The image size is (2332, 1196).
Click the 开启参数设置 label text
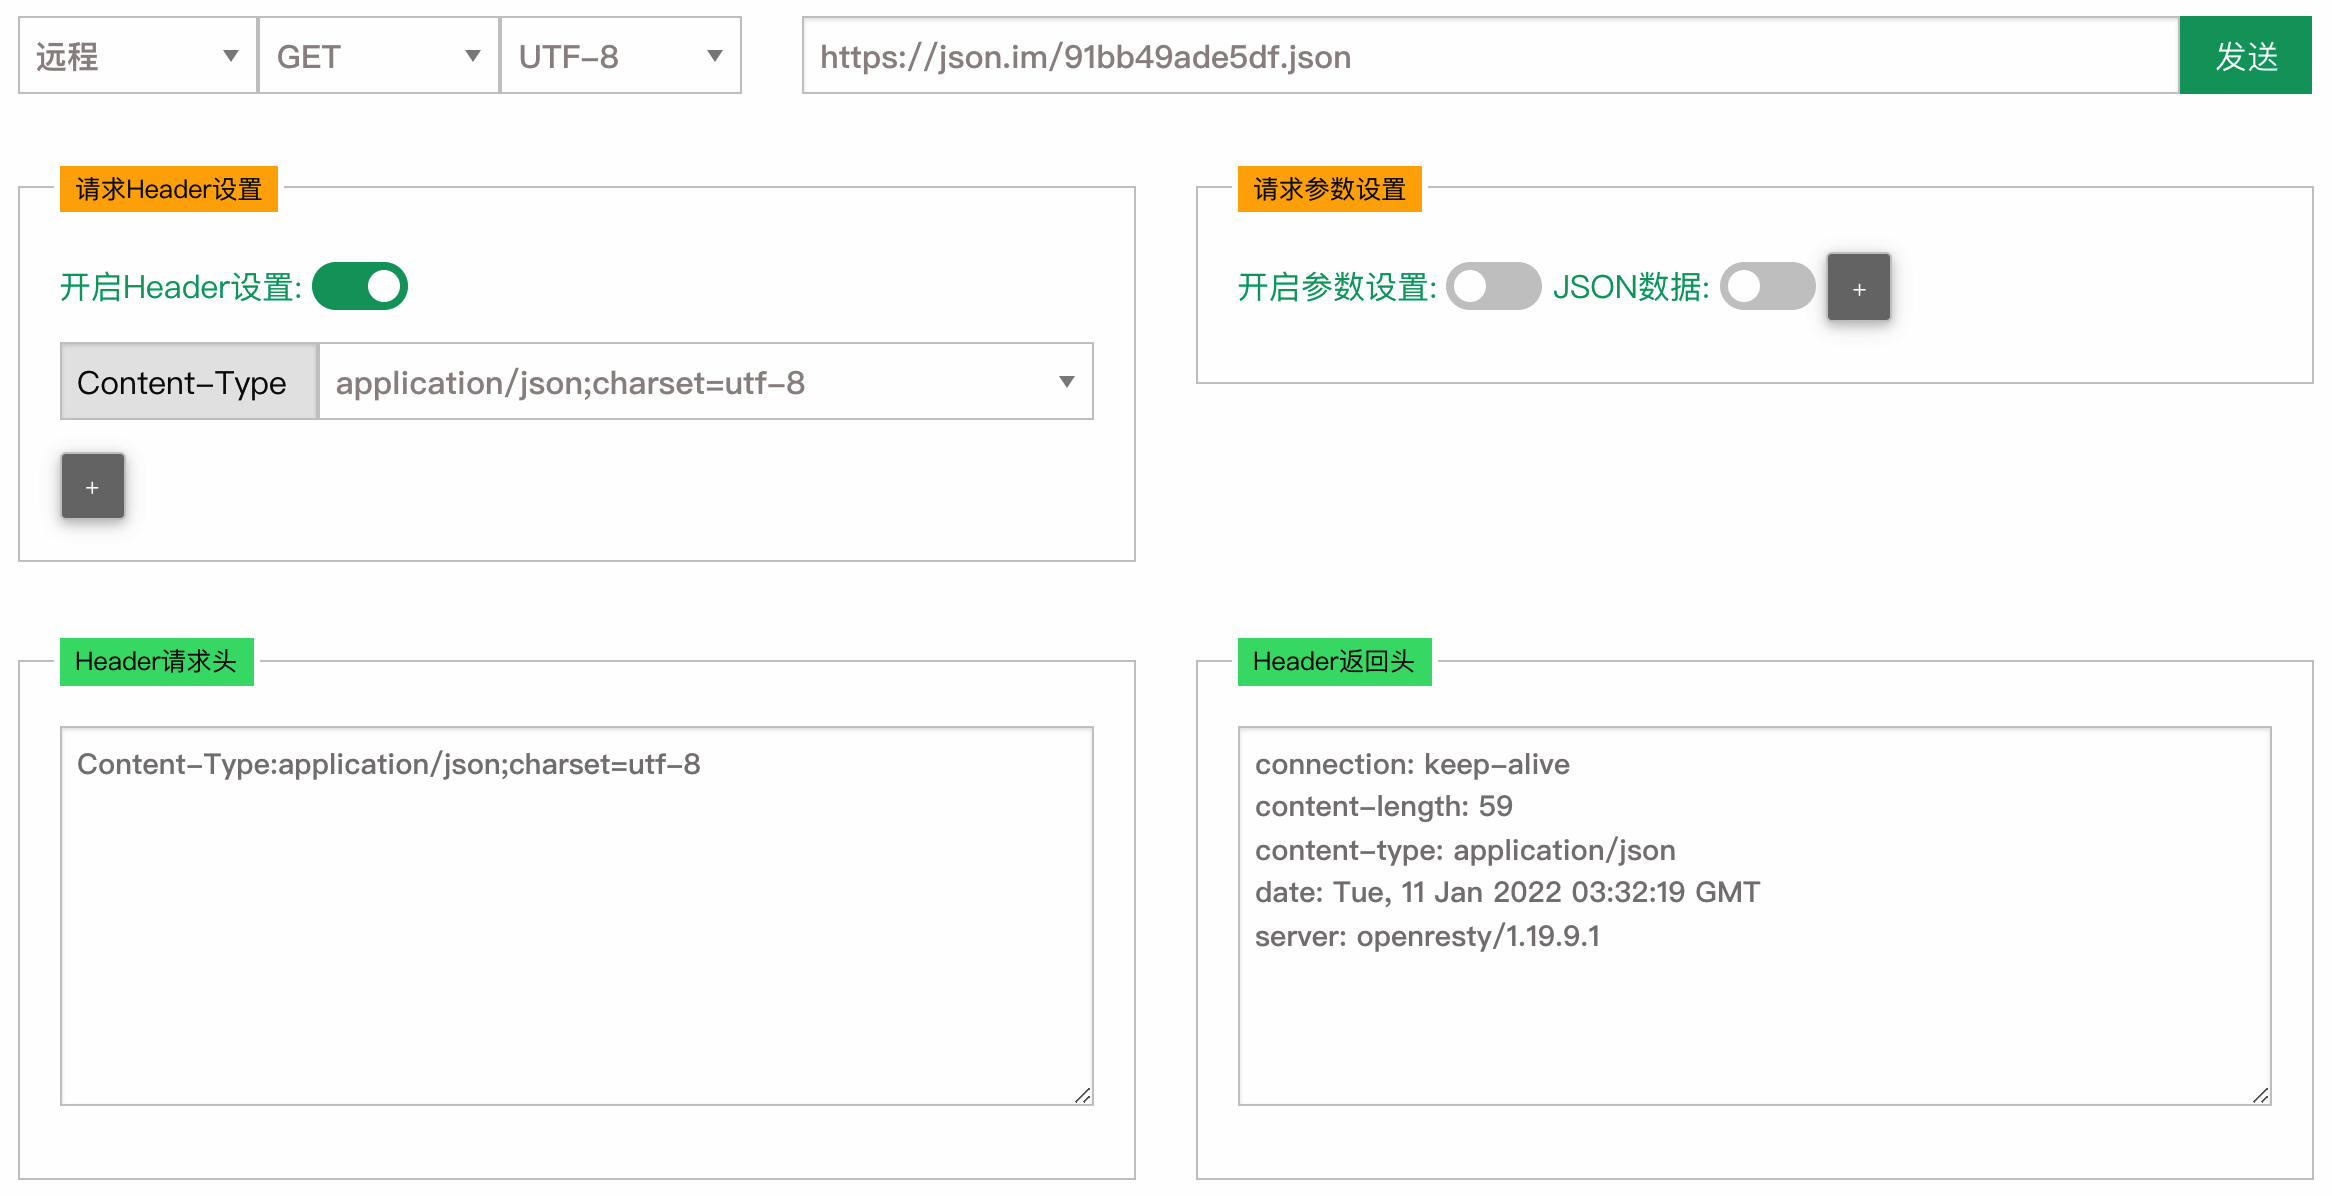pyautogui.click(x=1337, y=288)
